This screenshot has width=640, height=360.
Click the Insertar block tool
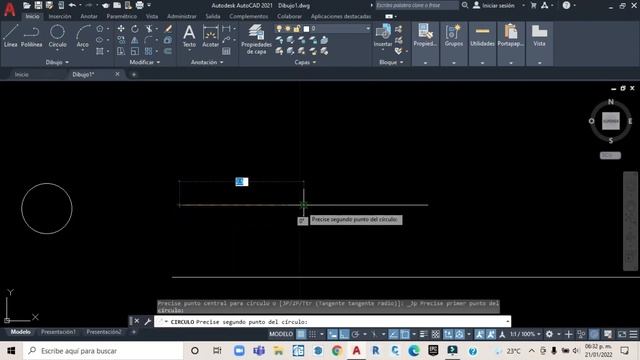click(x=383, y=35)
